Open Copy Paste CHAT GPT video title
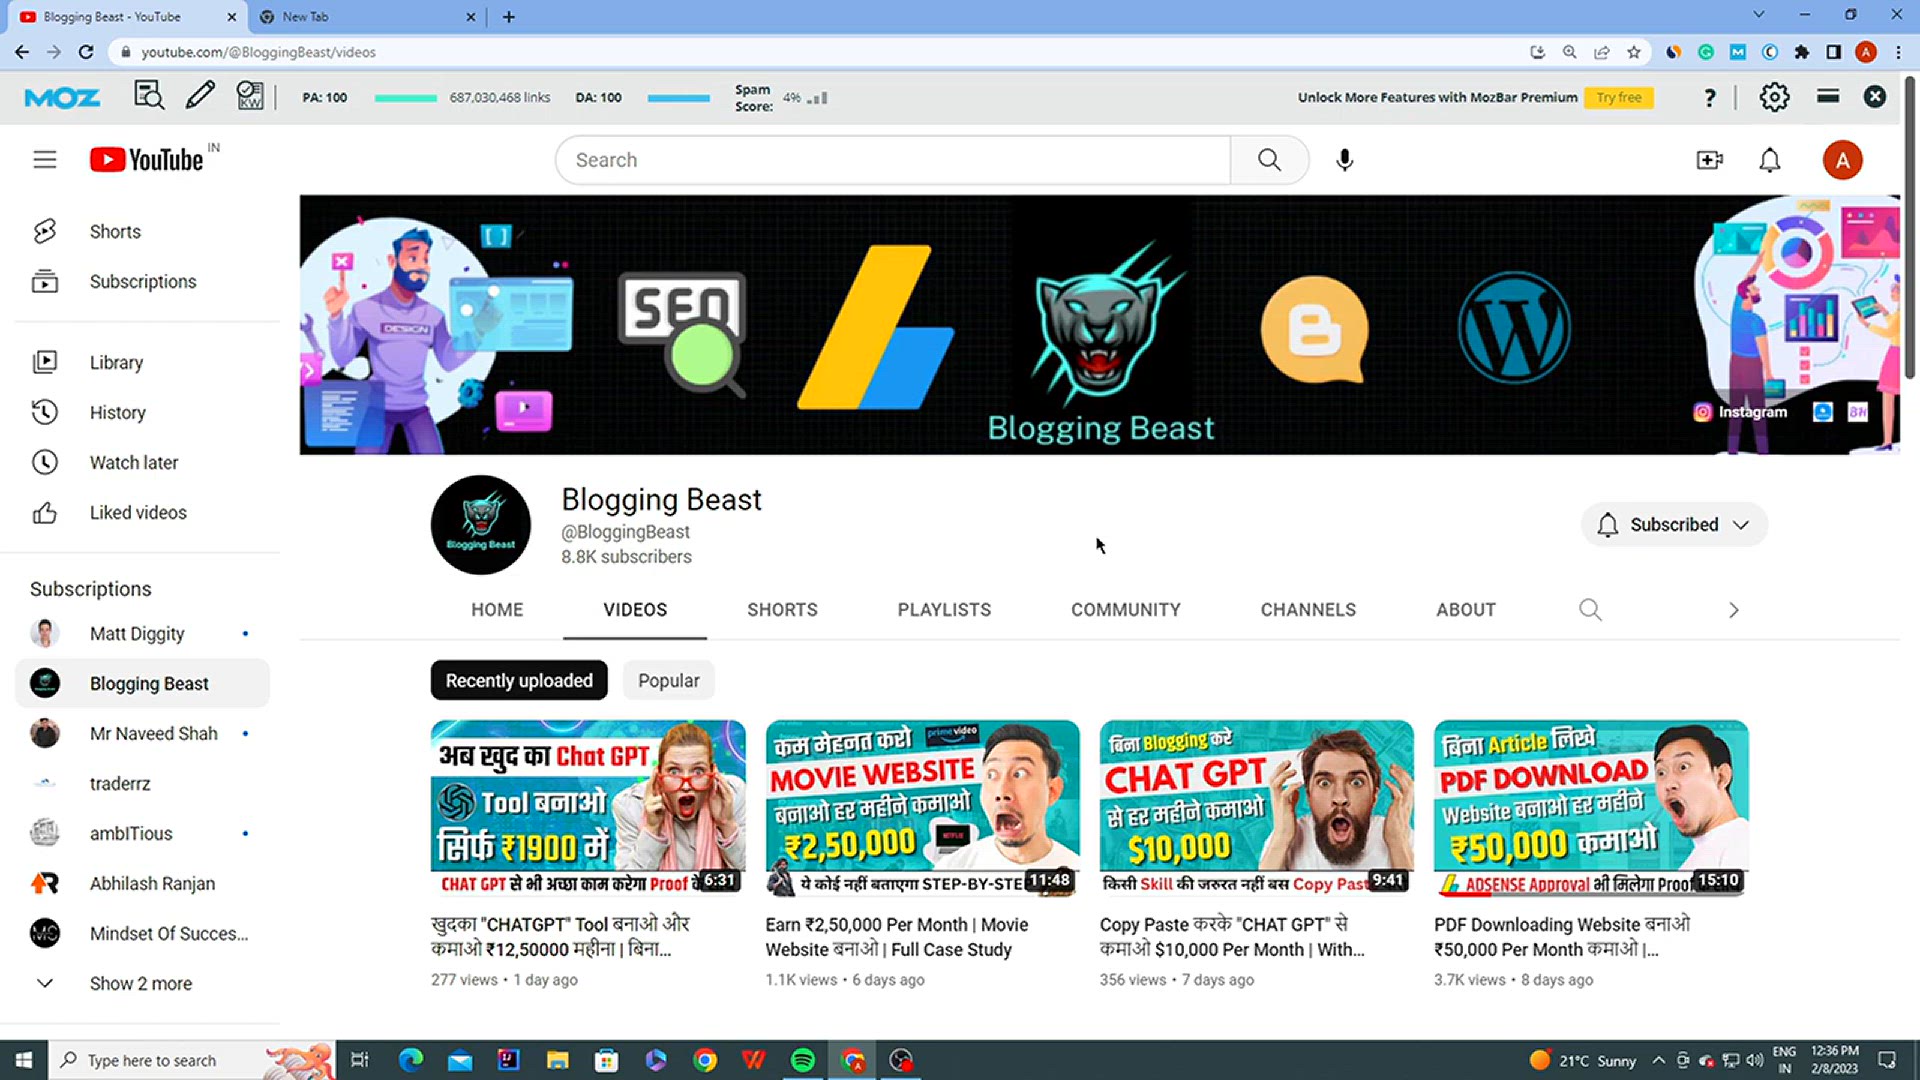Screen dimensions: 1920x1080 click(1232, 937)
